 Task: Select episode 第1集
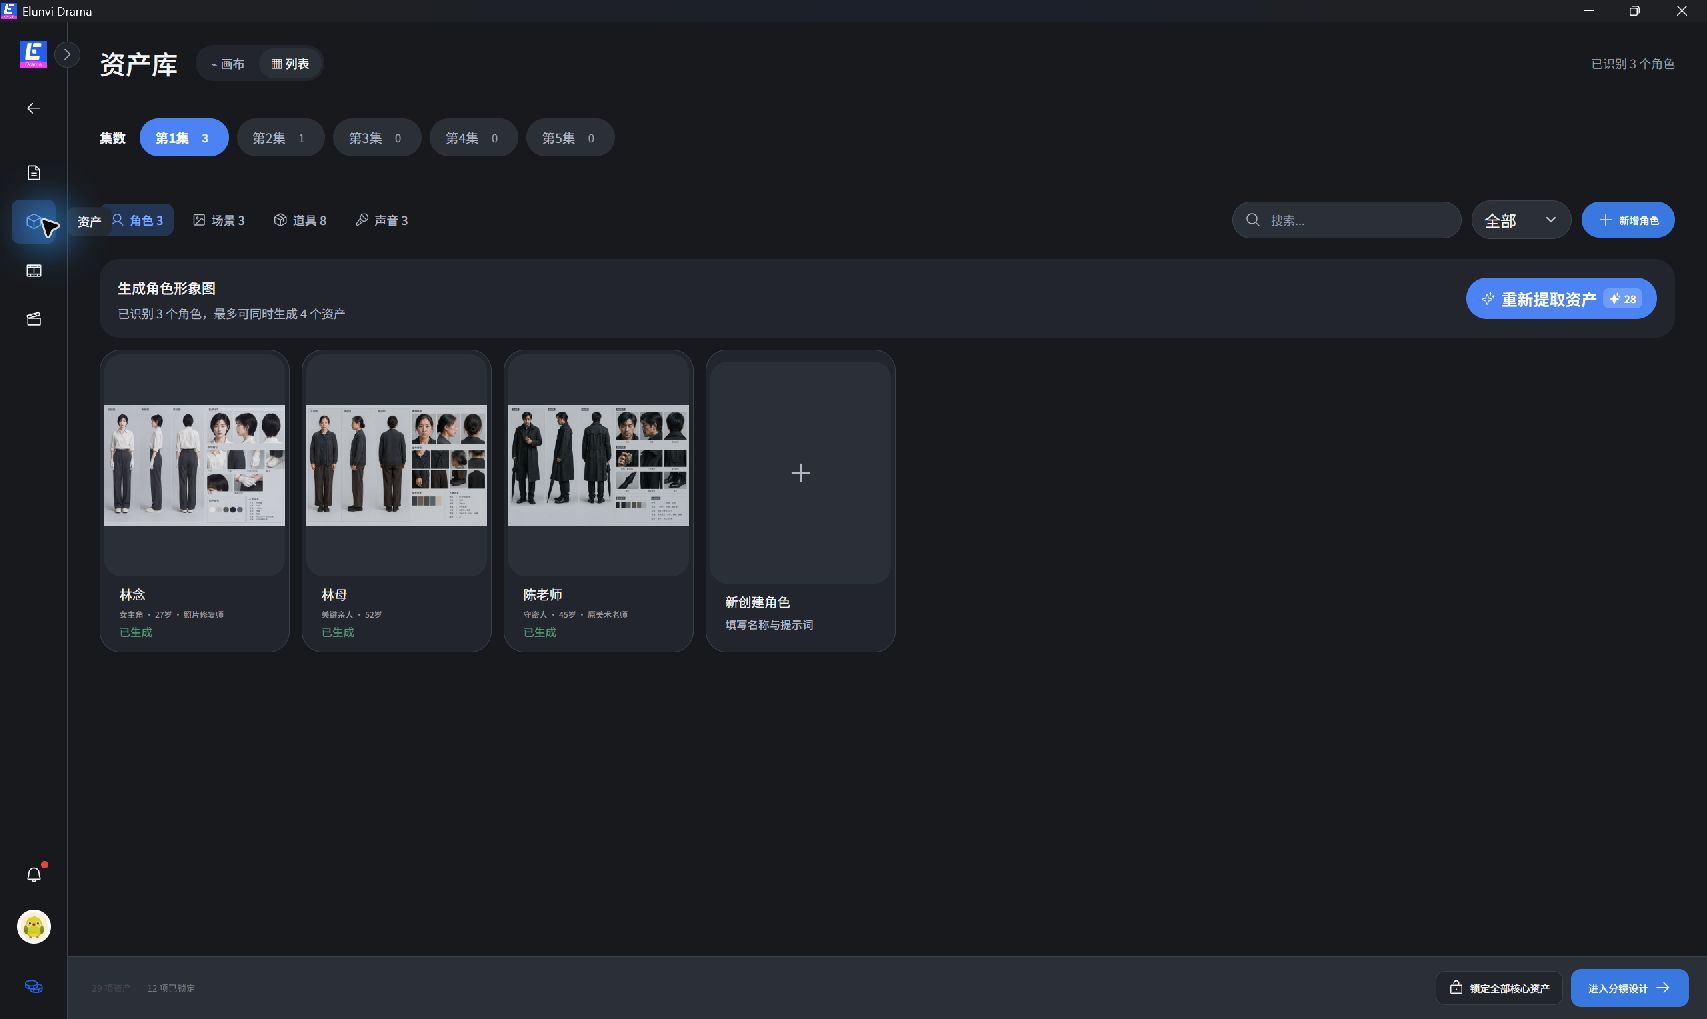(184, 138)
